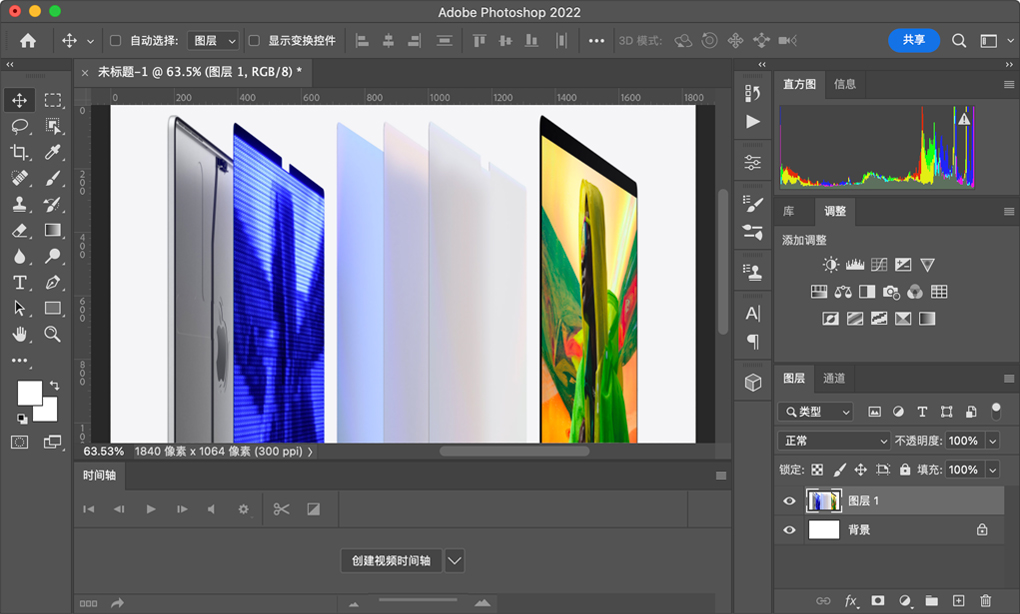Select the Lasso tool
This screenshot has height=614, width=1020.
19,126
